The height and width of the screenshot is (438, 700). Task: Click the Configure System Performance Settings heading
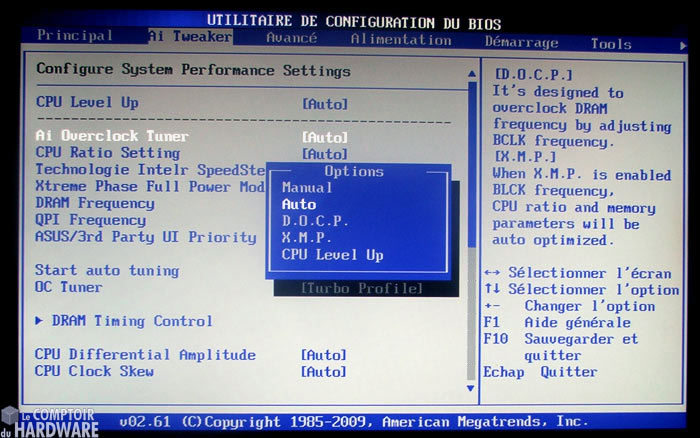coord(193,70)
